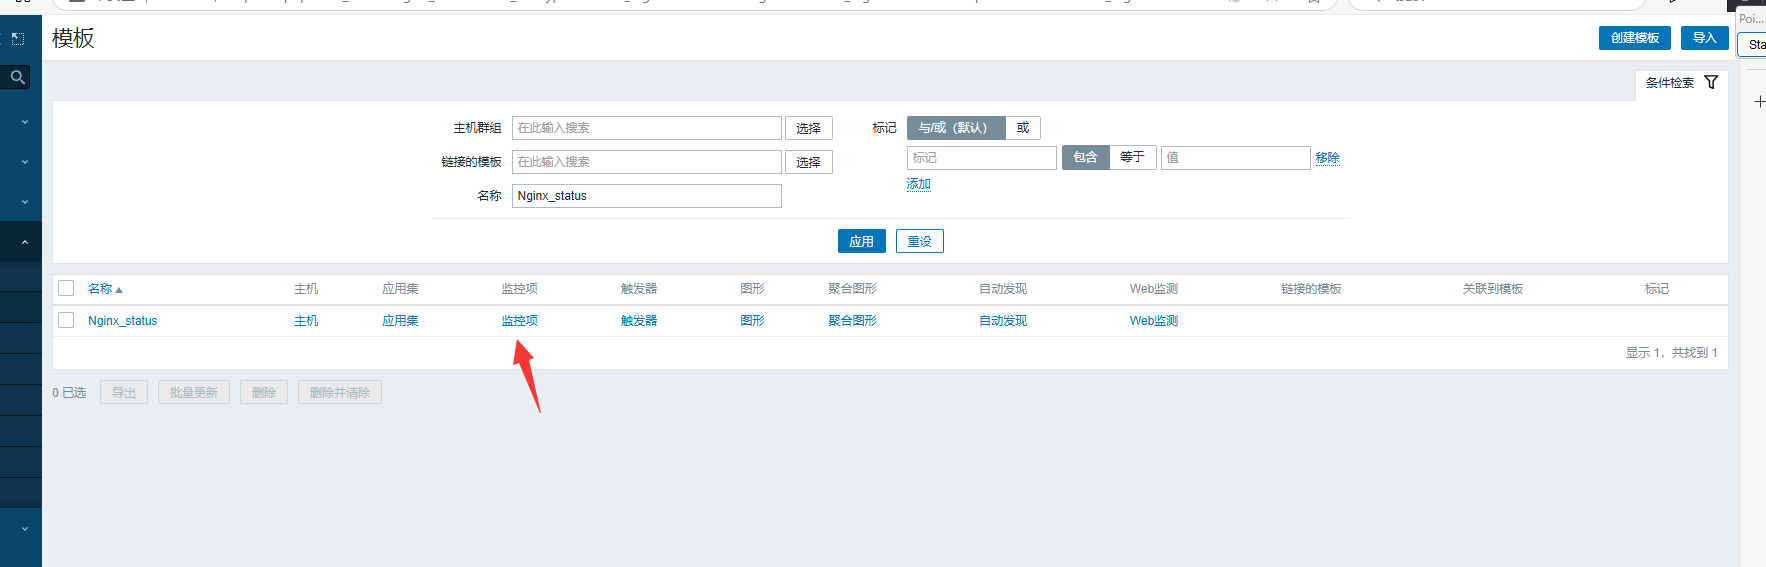Open 主机 link in Nginx_status row
The width and height of the screenshot is (1766, 567).
(306, 321)
